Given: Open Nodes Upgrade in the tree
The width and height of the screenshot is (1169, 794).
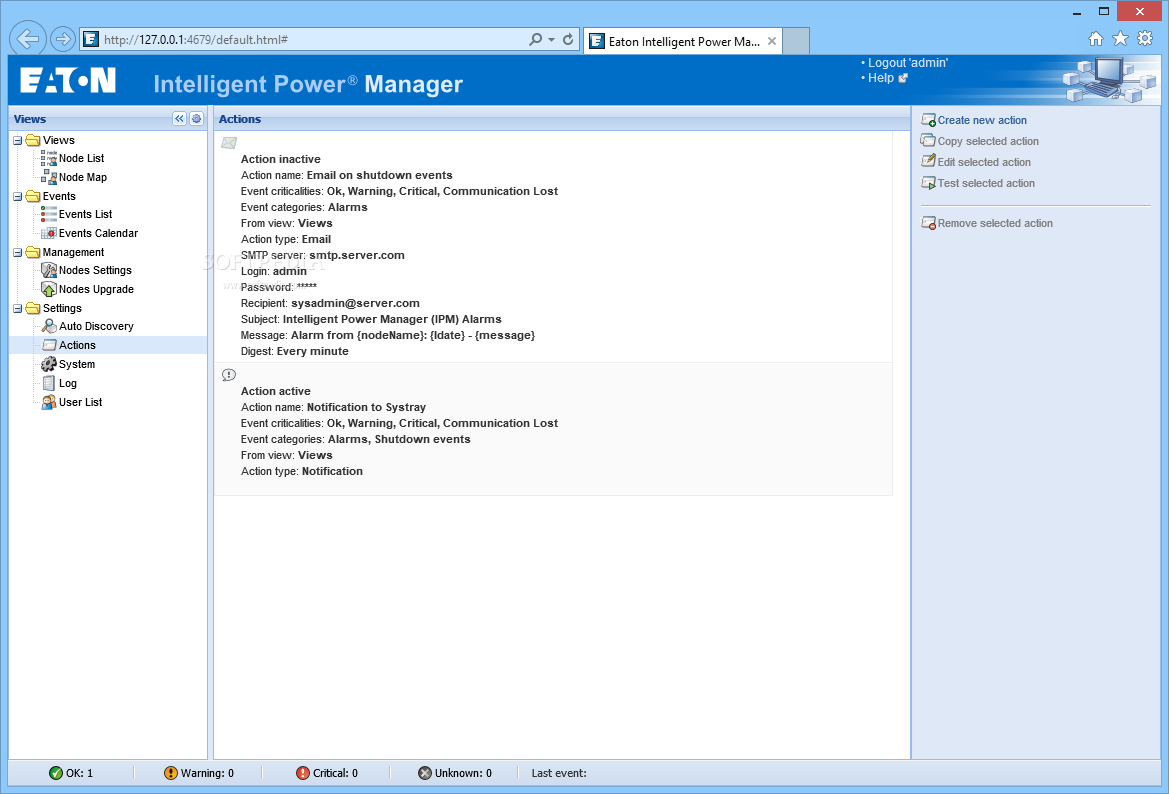Looking at the screenshot, I should click(96, 289).
